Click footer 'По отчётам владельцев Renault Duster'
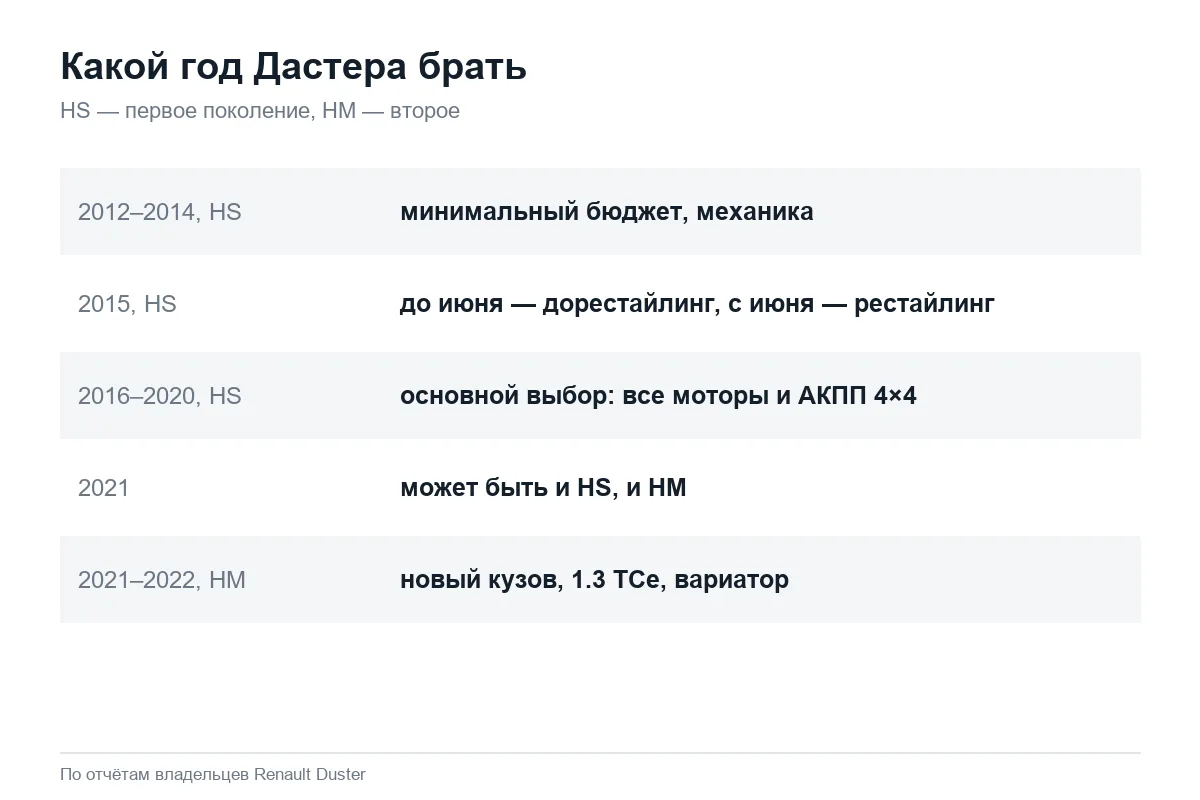The image size is (1200, 800). coord(213,775)
